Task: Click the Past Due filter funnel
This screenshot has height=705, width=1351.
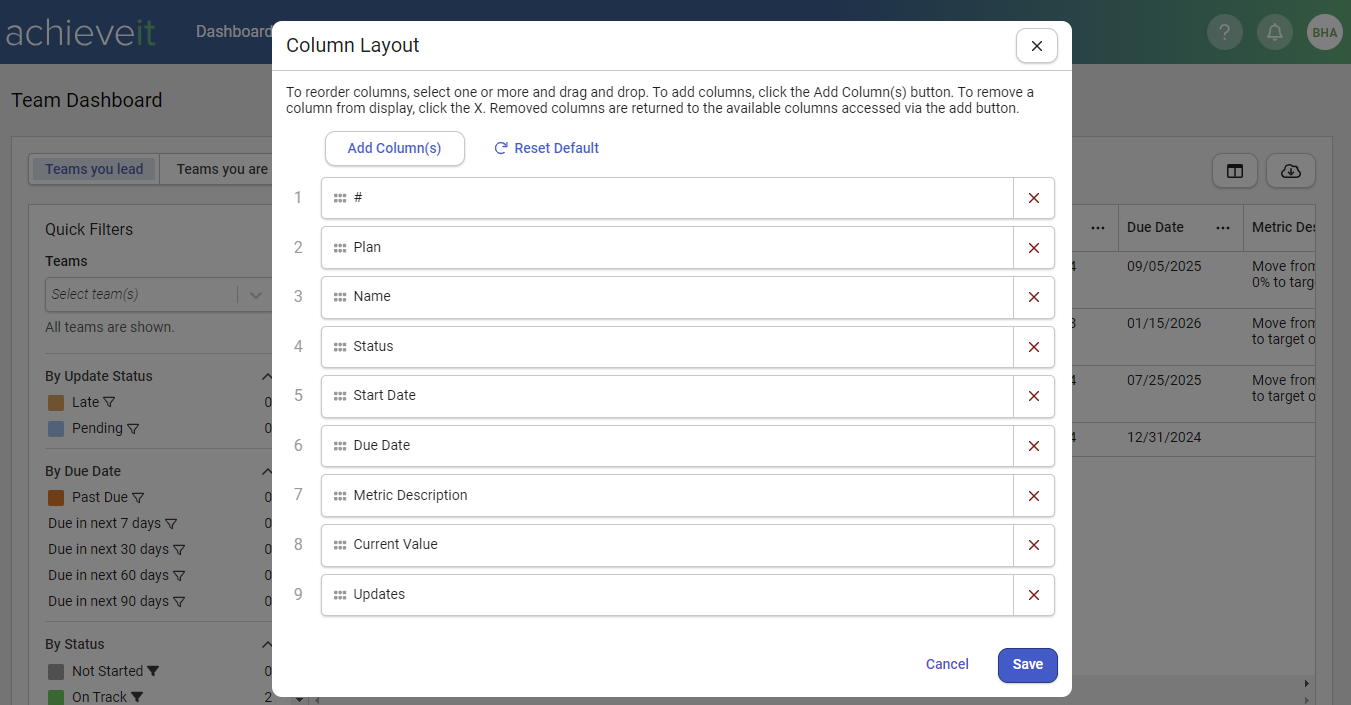Action: click(139, 498)
